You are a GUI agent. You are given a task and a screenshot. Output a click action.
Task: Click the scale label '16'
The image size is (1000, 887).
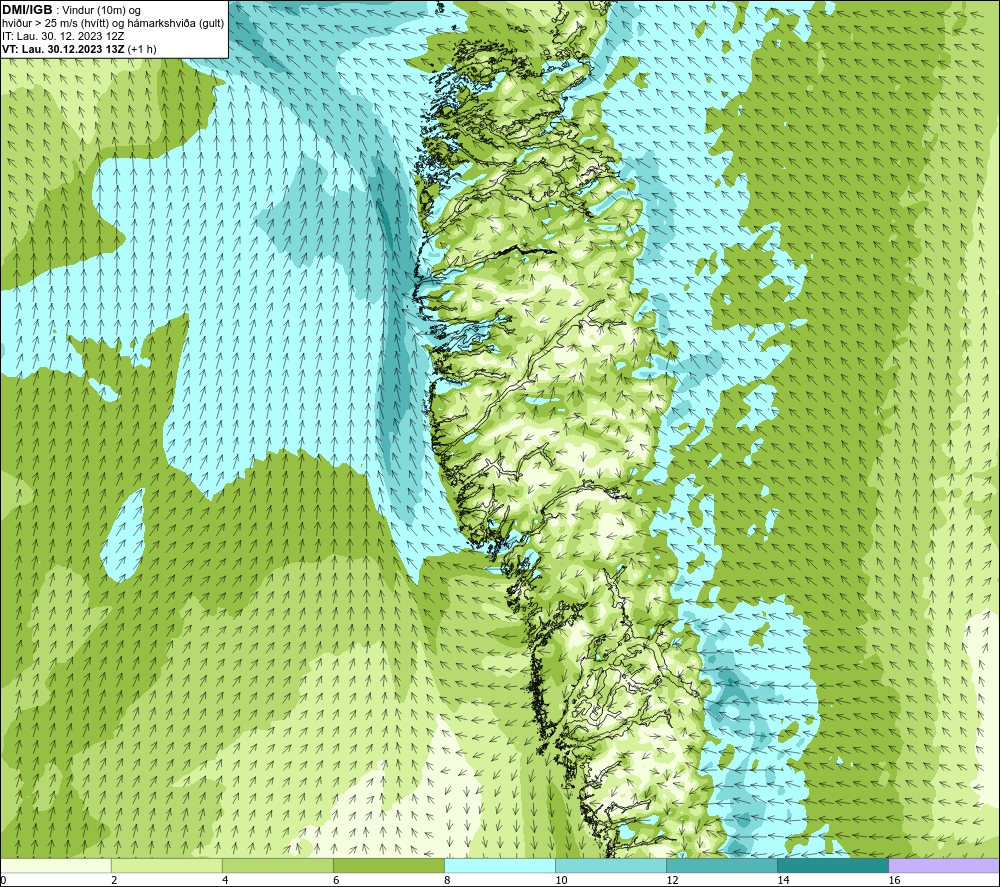point(894,880)
